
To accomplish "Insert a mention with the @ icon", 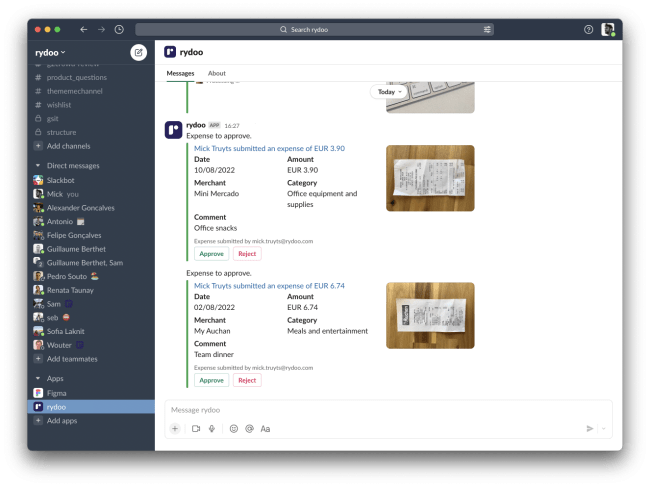I will [249, 428].
